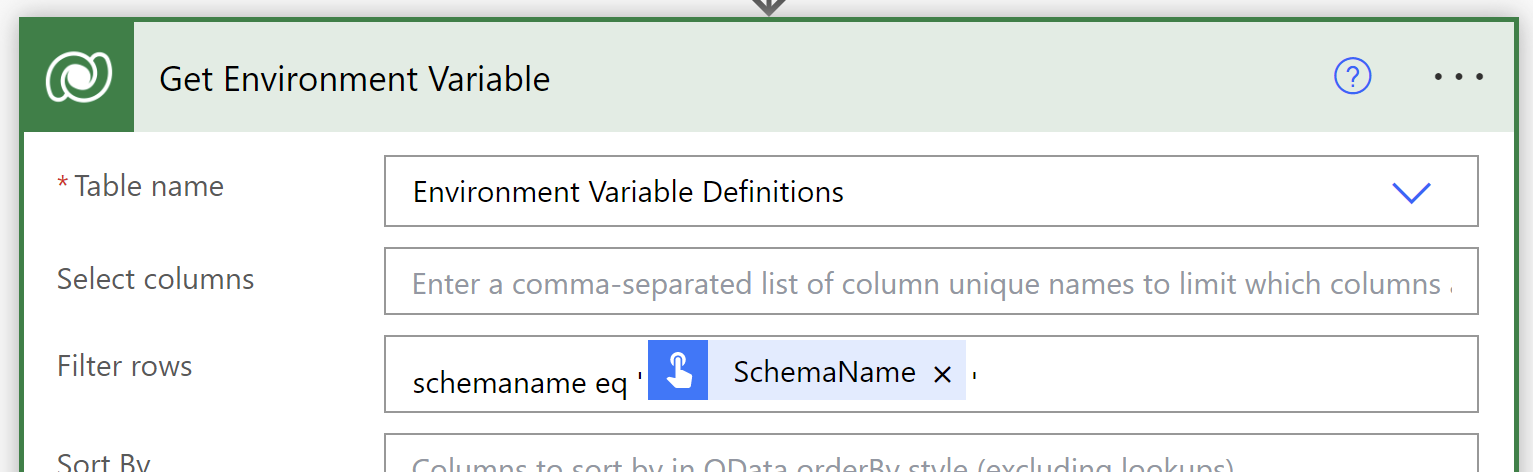Screen dimensions: 1533x472
Task: Click into the Select columns field
Action: (x=930, y=283)
